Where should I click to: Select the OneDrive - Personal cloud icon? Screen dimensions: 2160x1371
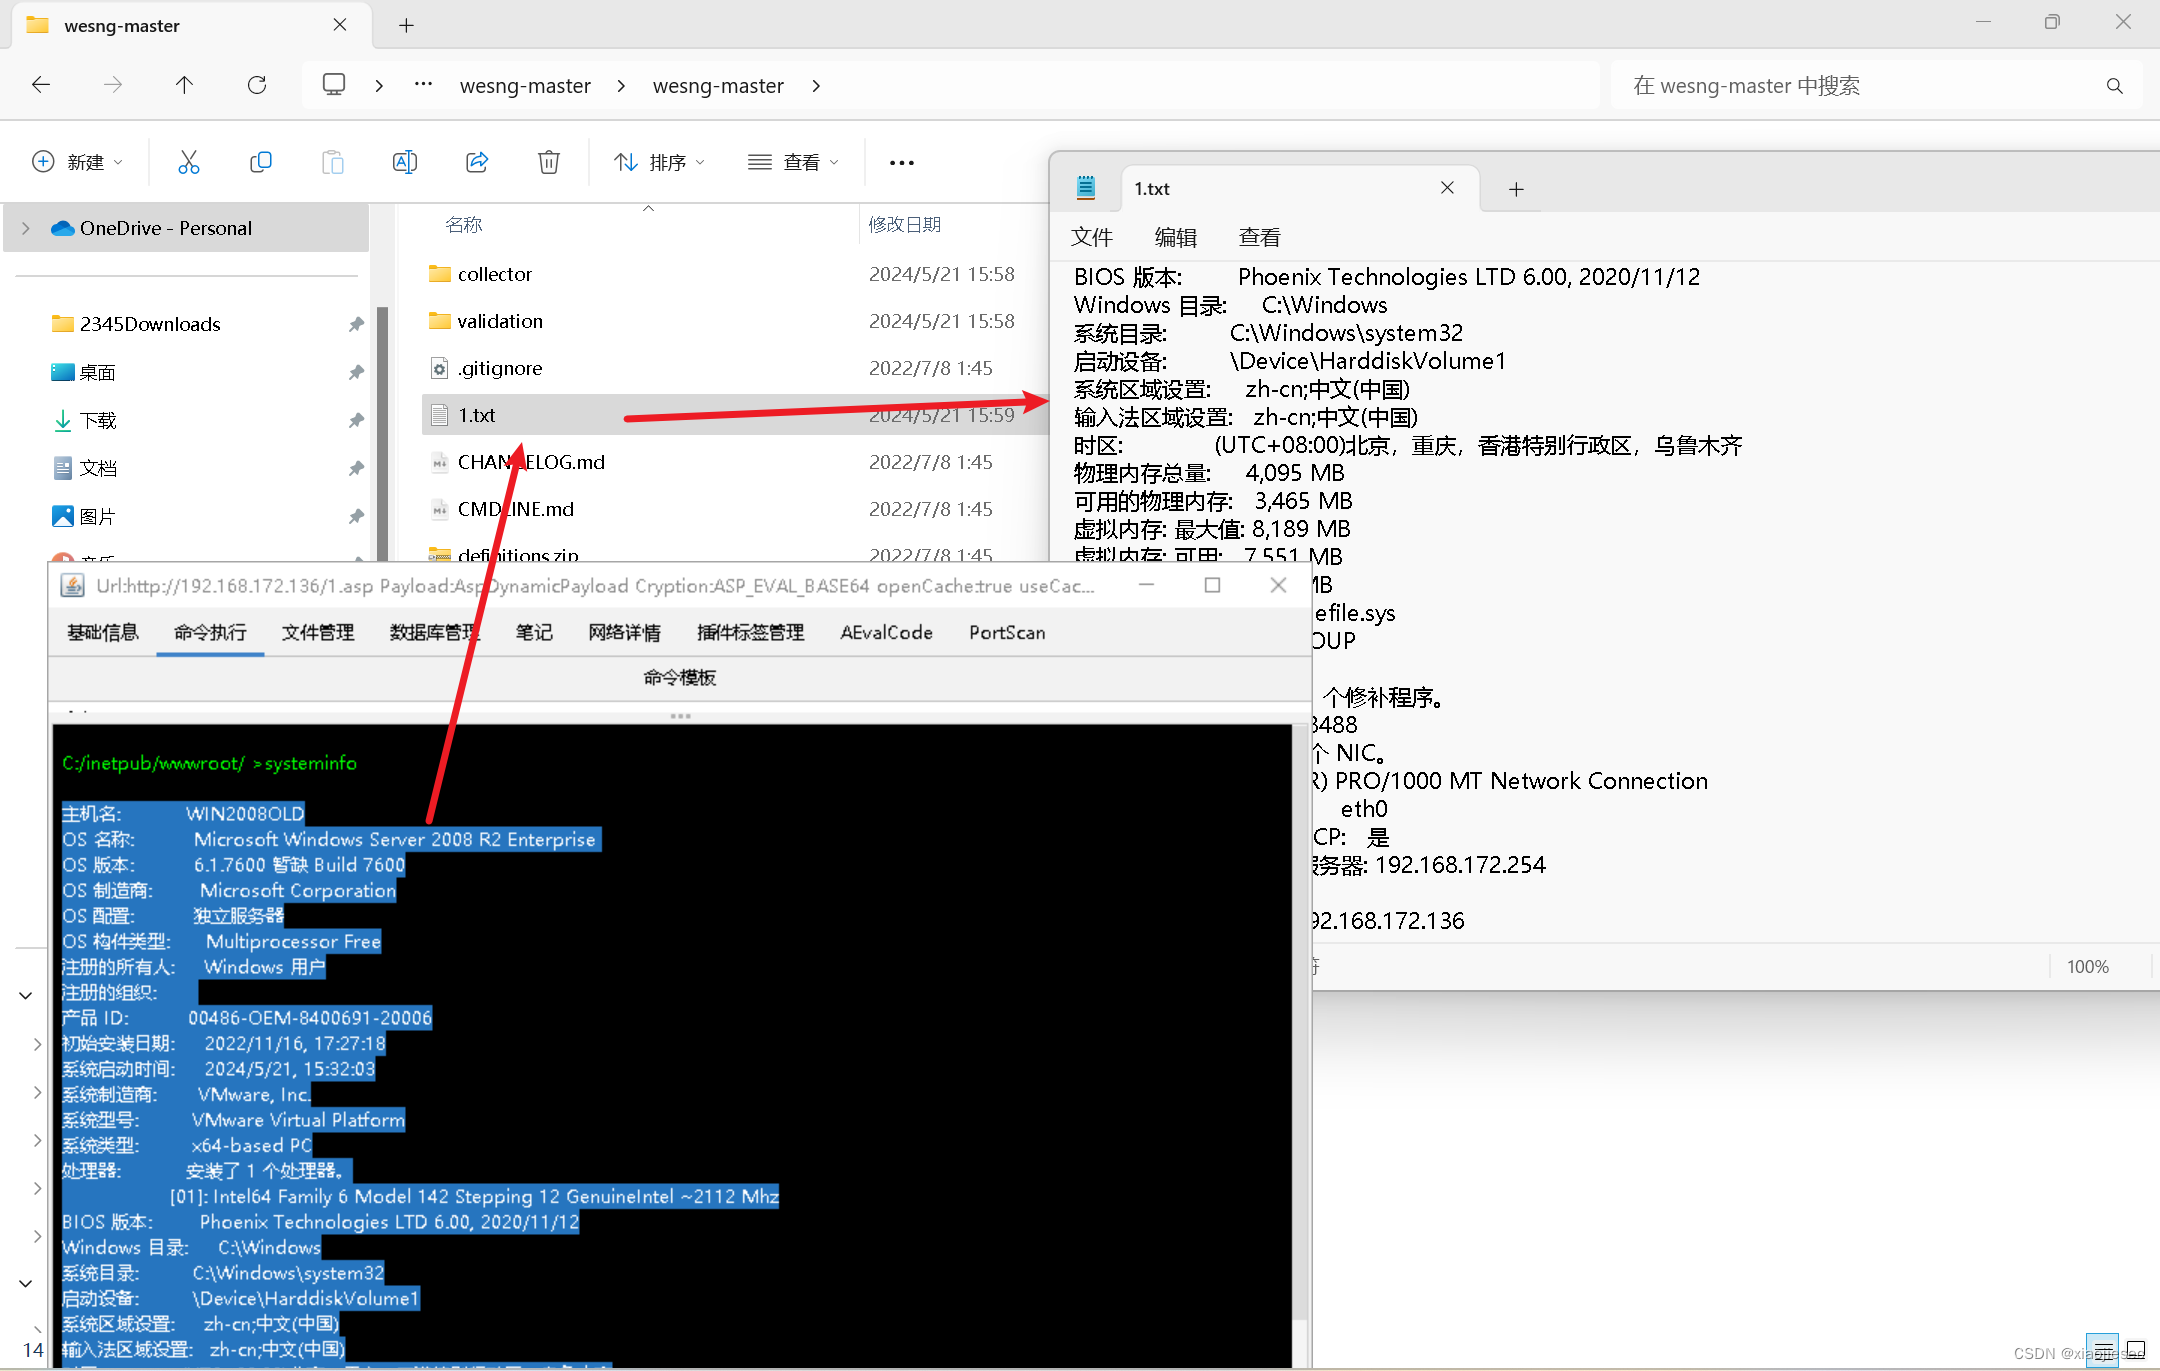coord(62,228)
